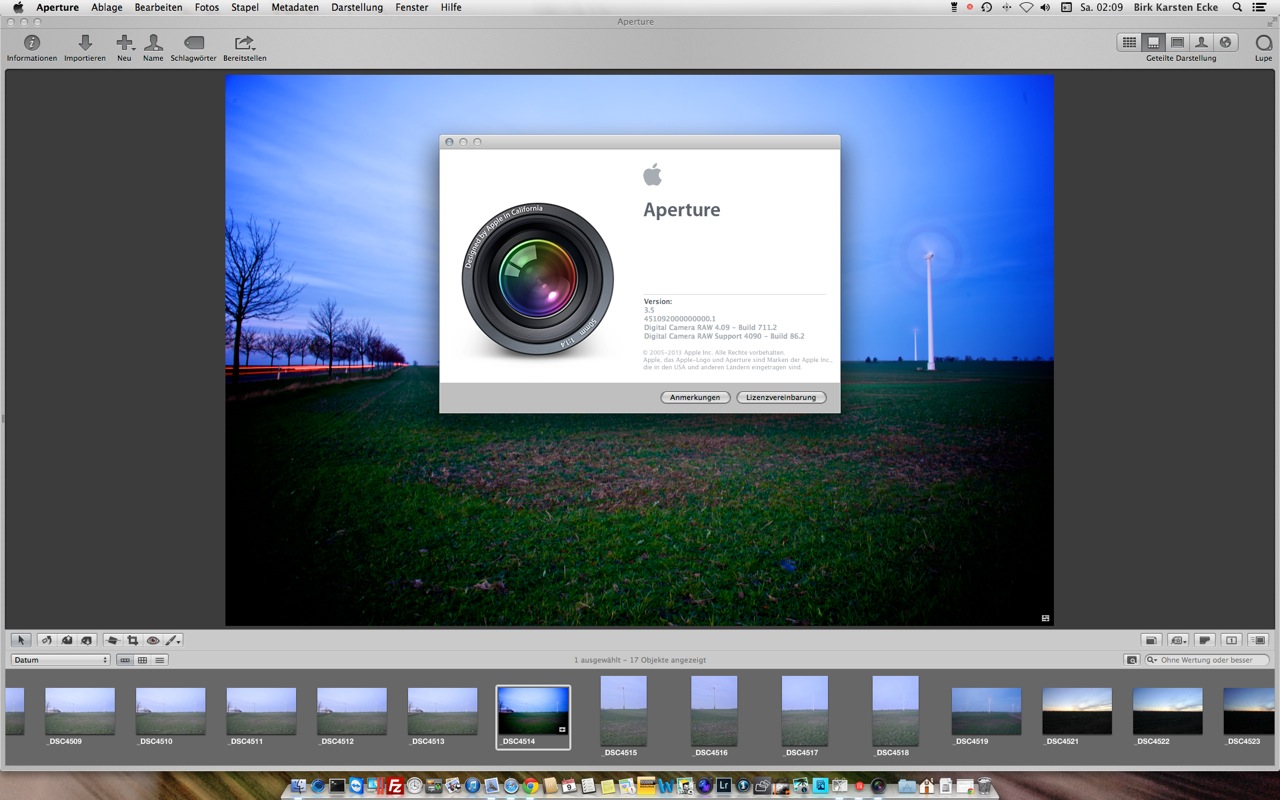Select thumbnail _DSC4522
This screenshot has width=1280, height=800.
[1167, 711]
